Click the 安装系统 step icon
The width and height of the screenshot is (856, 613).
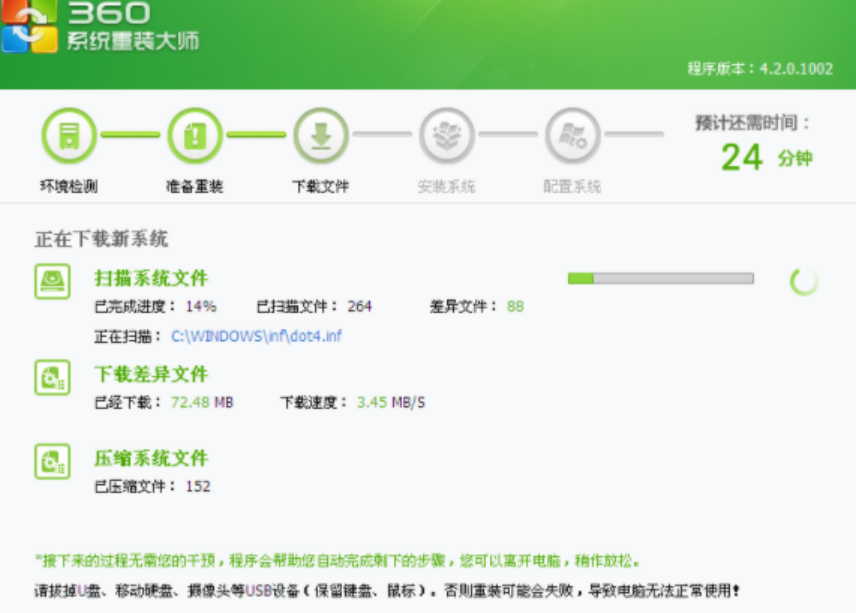[x=447, y=135]
